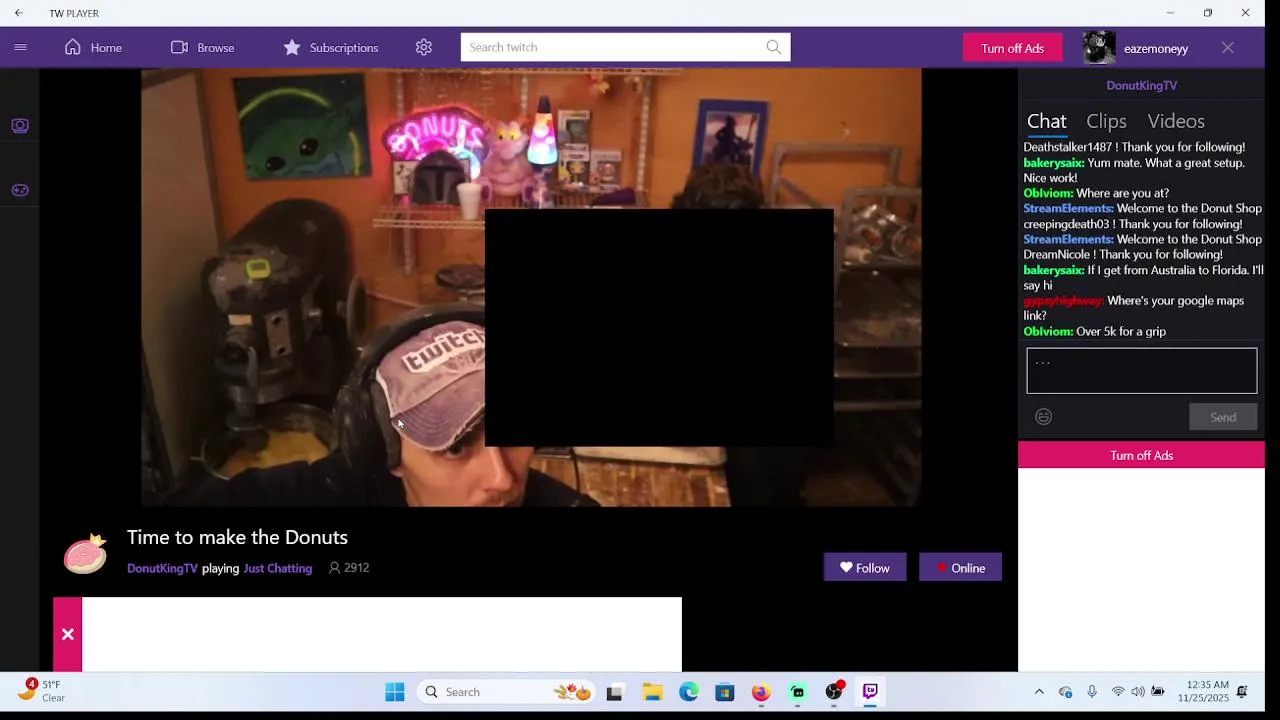Click the chat message input box
The image size is (1280, 720).
(1141, 371)
